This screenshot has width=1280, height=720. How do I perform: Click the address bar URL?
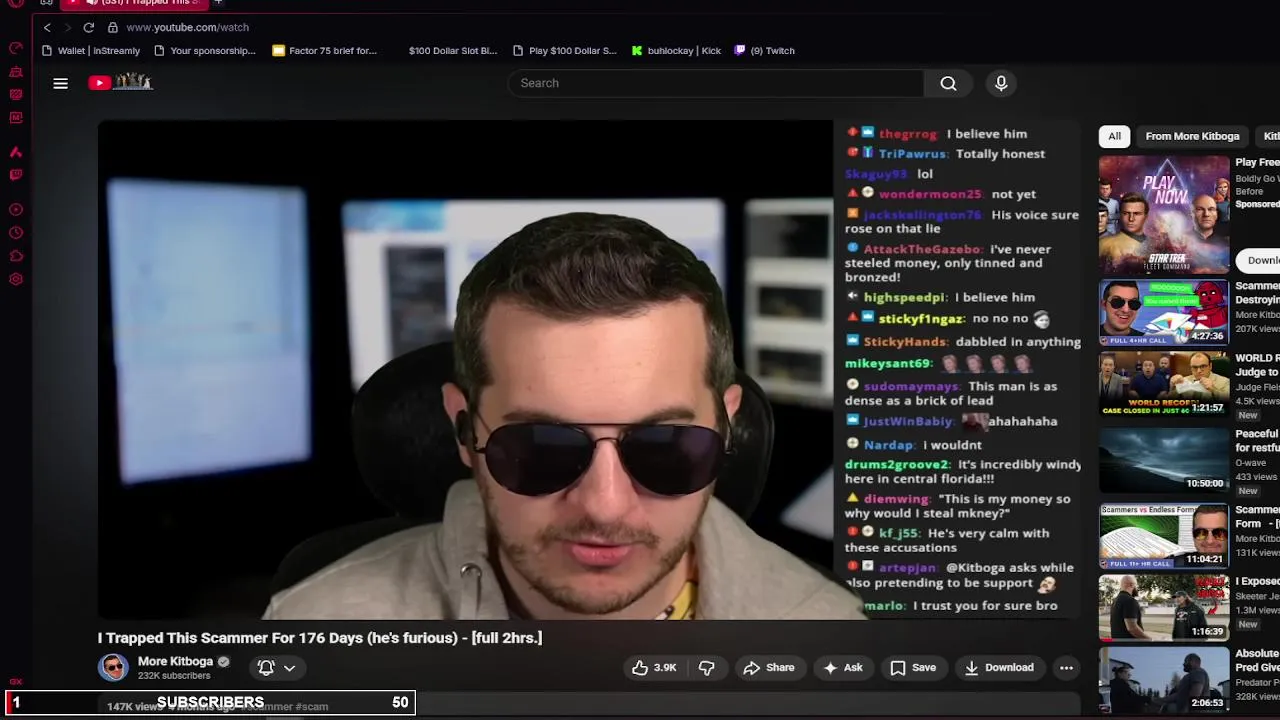click(187, 27)
